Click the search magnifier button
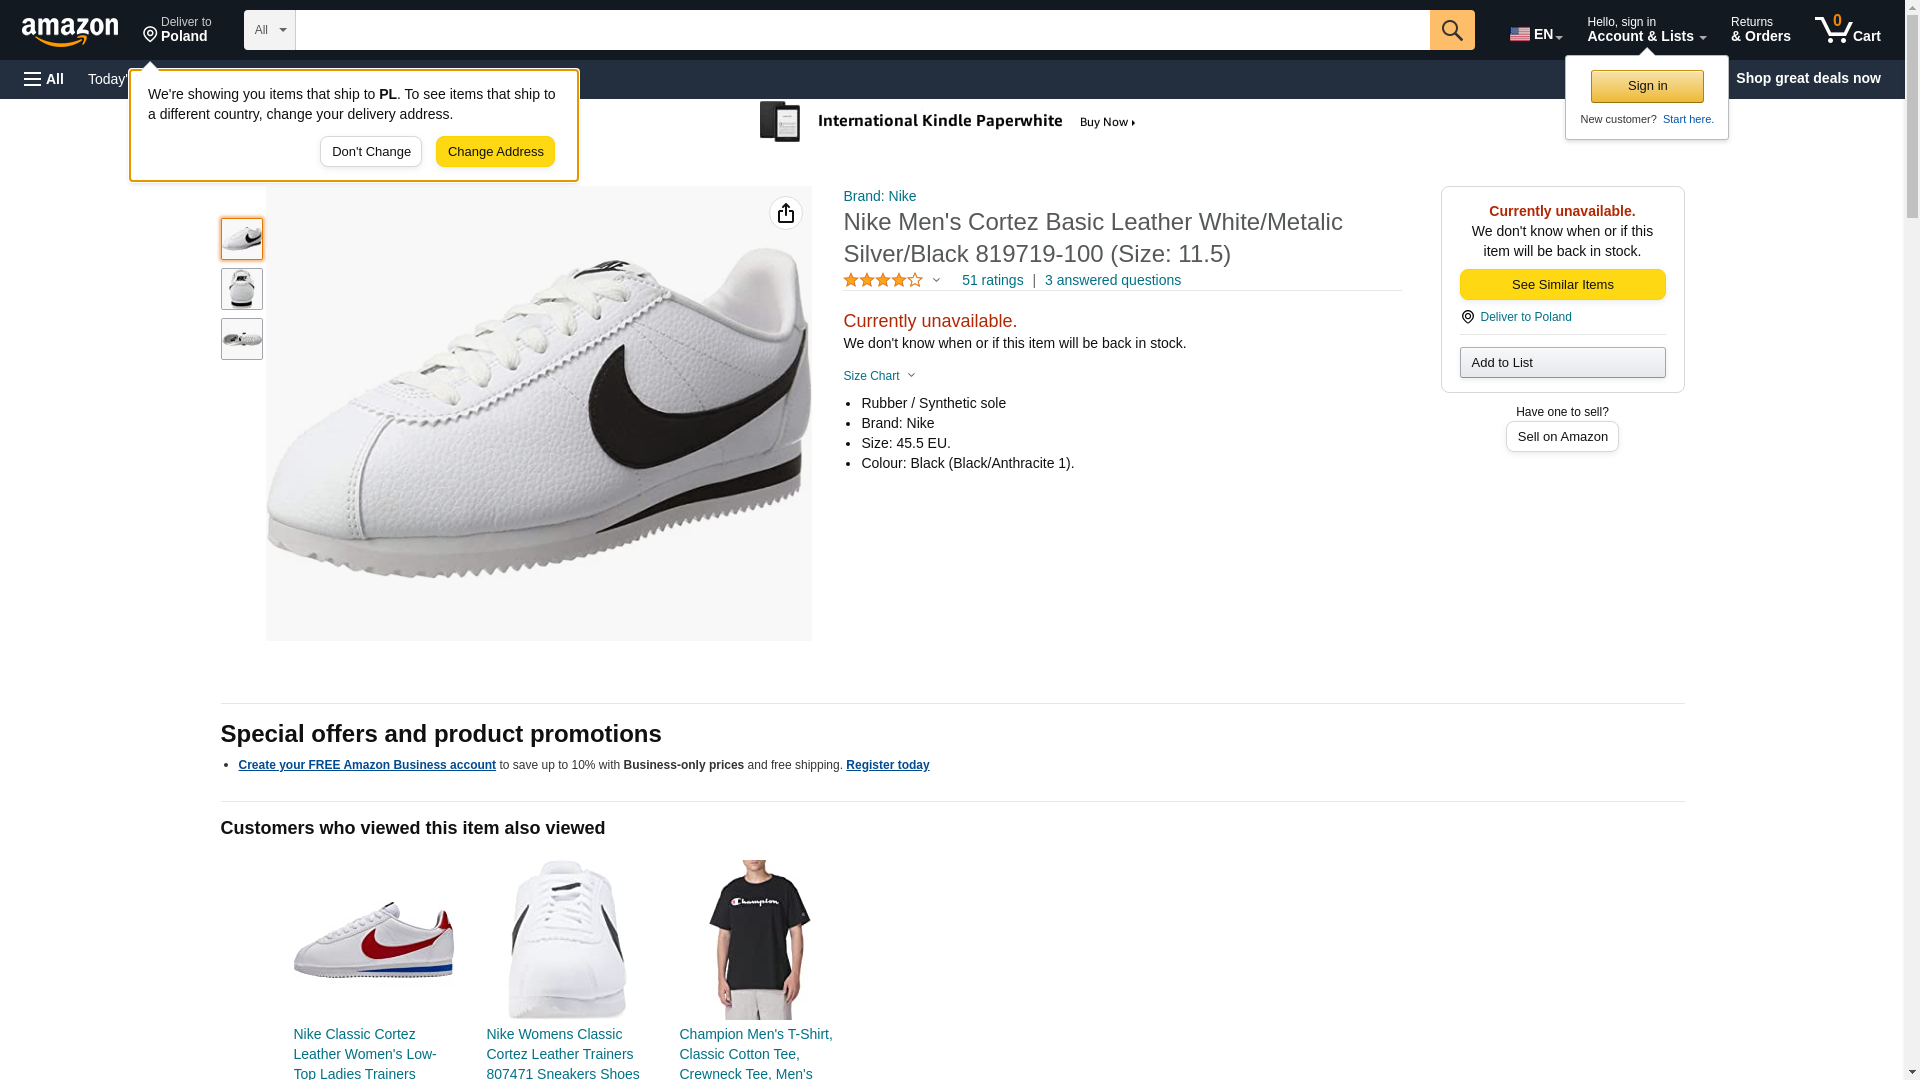1920x1080 pixels. click(x=1451, y=30)
